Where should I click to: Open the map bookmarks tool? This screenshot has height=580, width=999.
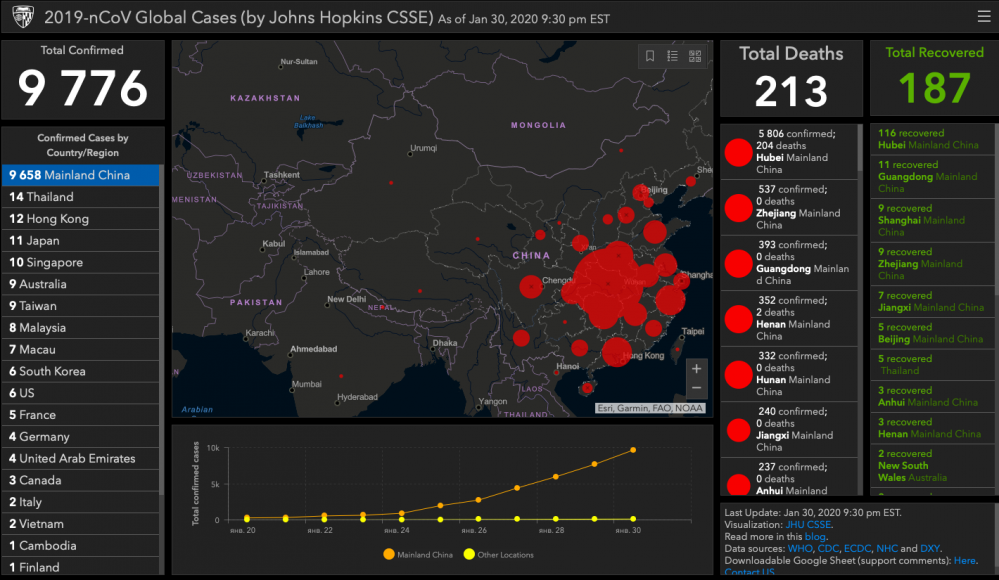click(650, 56)
